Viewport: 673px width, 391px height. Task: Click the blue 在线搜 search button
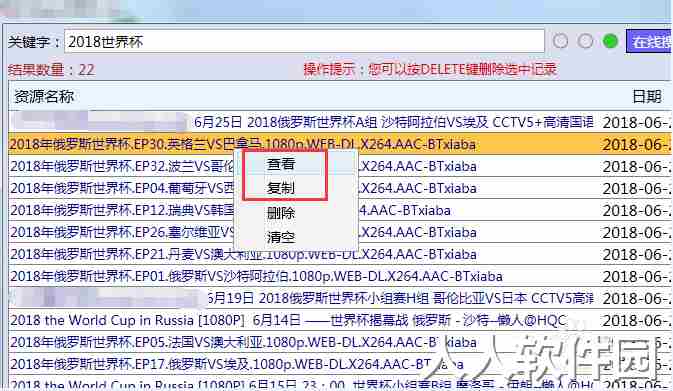(x=649, y=42)
